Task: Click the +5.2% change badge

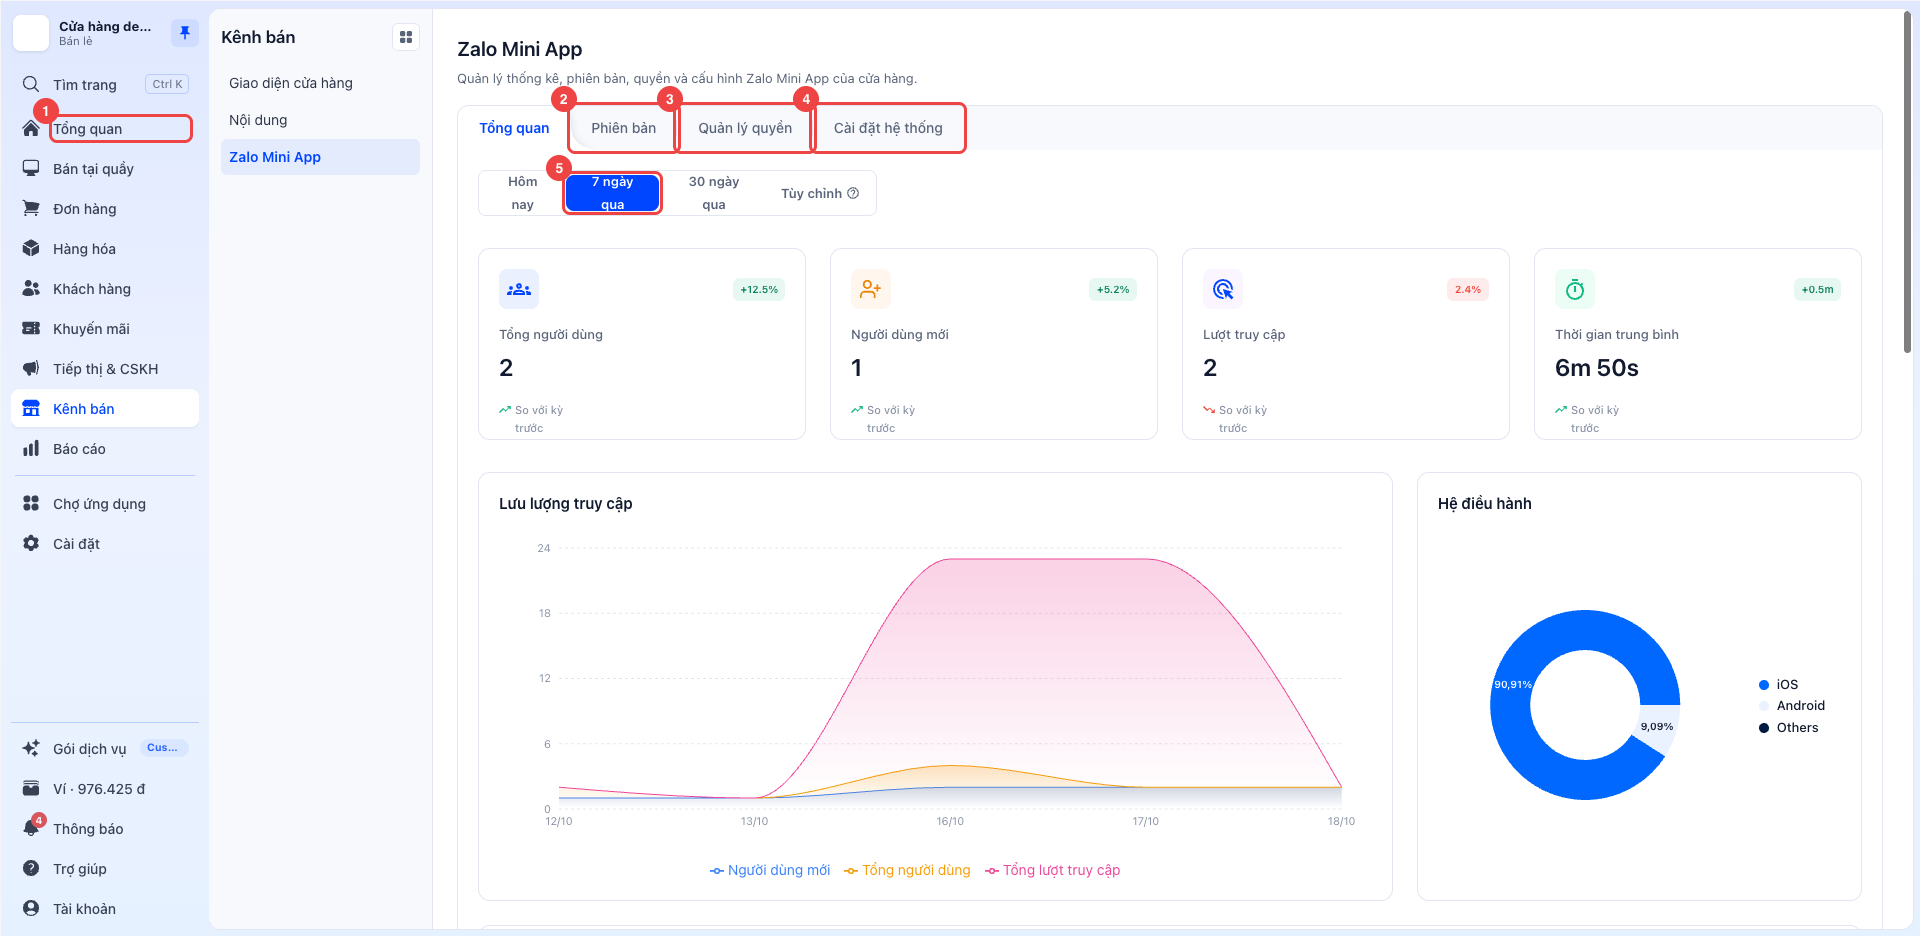Action: (x=1113, y=289)
